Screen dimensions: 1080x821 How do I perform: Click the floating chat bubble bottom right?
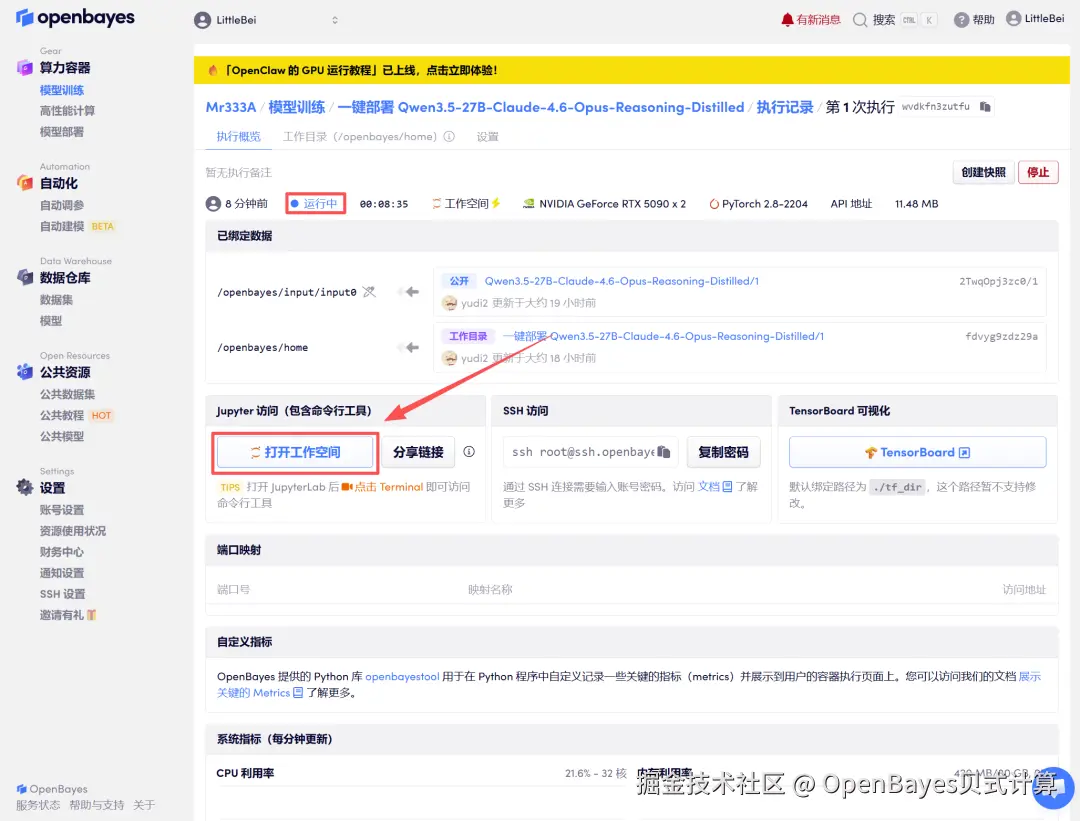[x=1053, y=787]
